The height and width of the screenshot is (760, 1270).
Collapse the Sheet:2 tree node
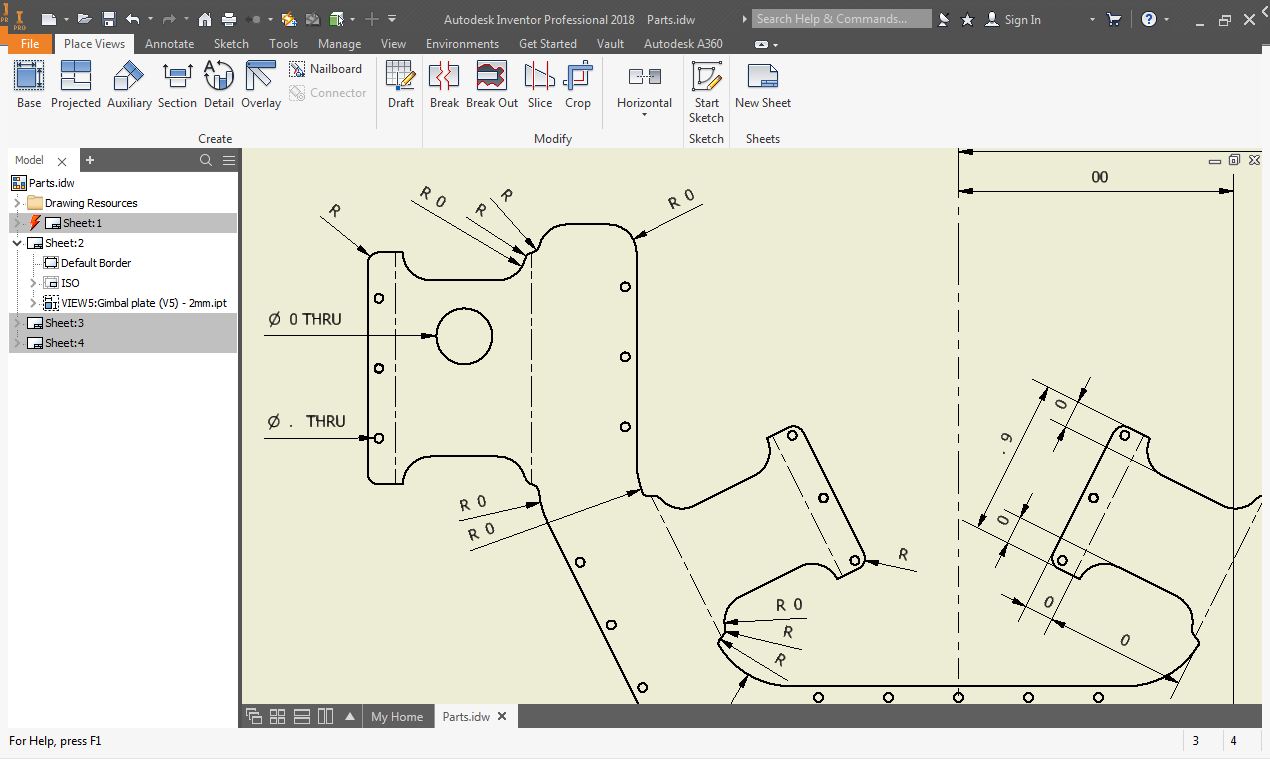click(x=16, y=242)
